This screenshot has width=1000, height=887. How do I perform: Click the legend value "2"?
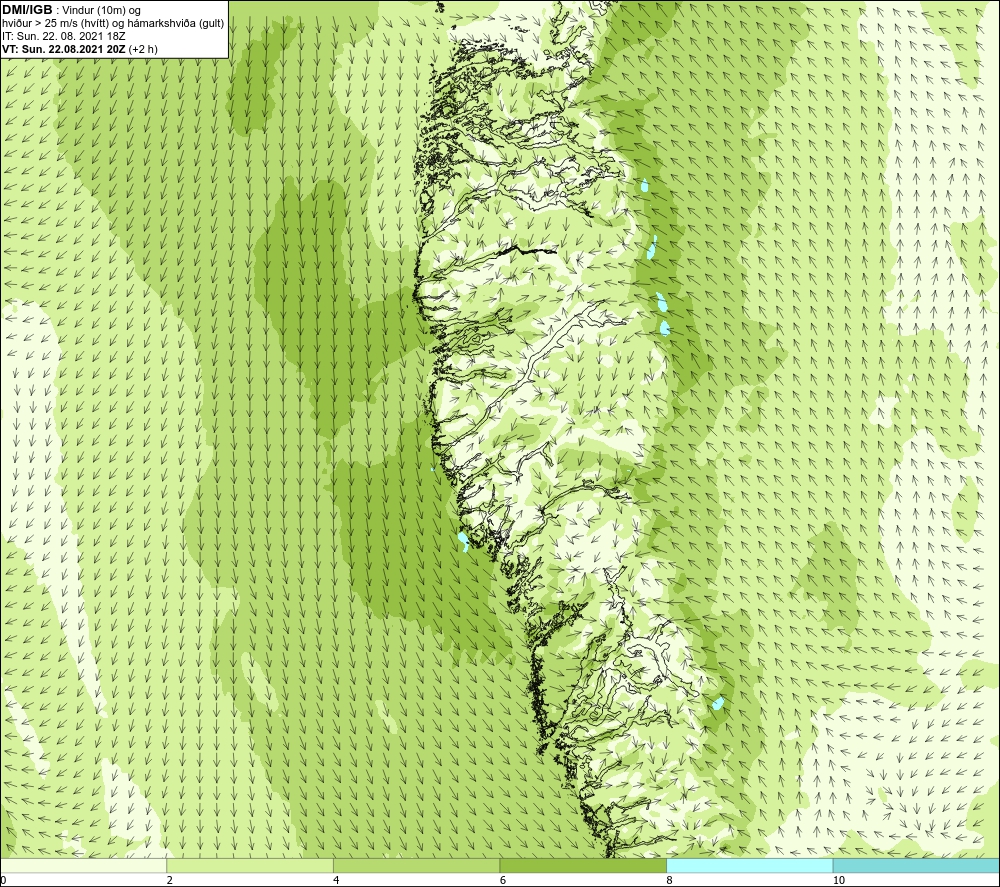(x=170, y=881)
